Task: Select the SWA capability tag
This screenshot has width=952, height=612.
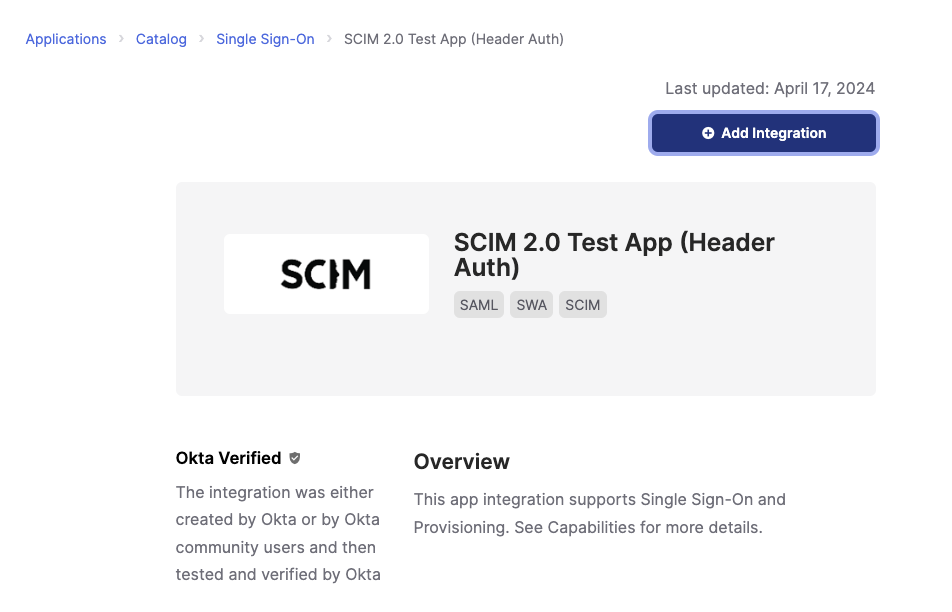Action: click(532, 305)
